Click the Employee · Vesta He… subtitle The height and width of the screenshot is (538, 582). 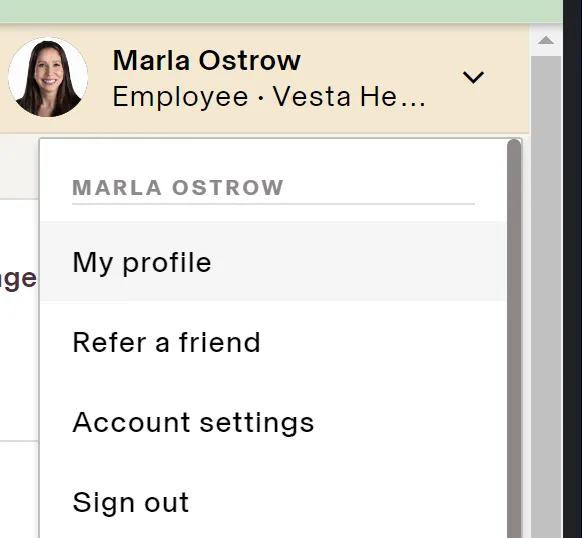pyautogui.click(x=269, y=97)
